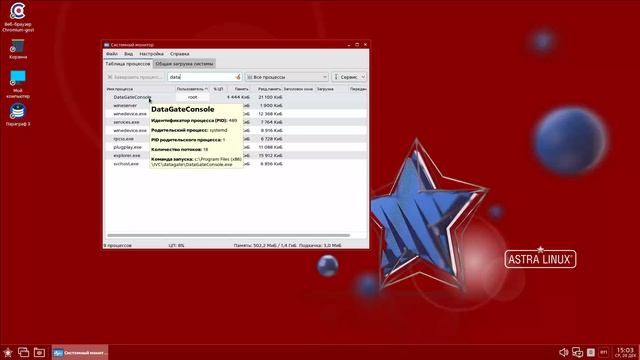This screenshot has width=640, height=360.
Task: Open the Сервис dropdown button
Action: click(x=349, y=77)
